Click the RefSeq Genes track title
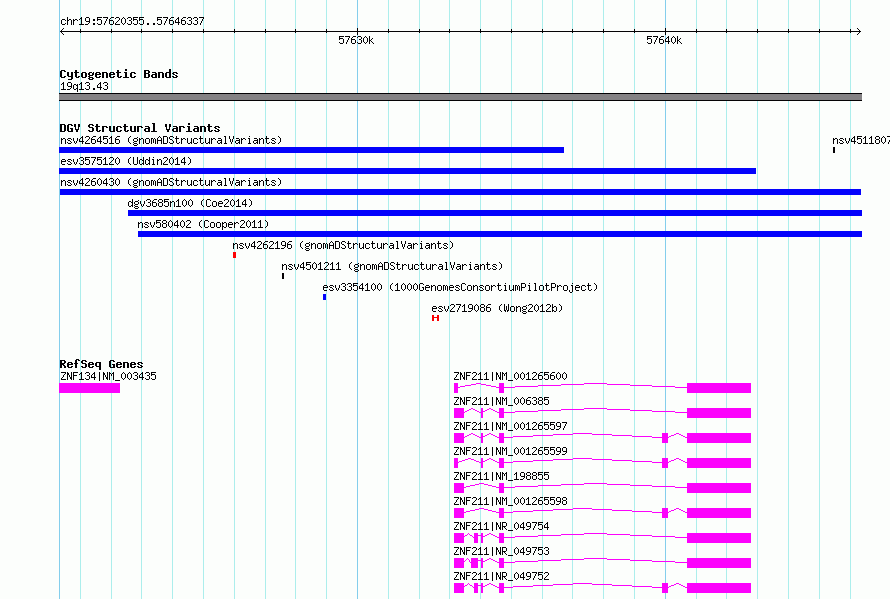 (x=101, y=364)
